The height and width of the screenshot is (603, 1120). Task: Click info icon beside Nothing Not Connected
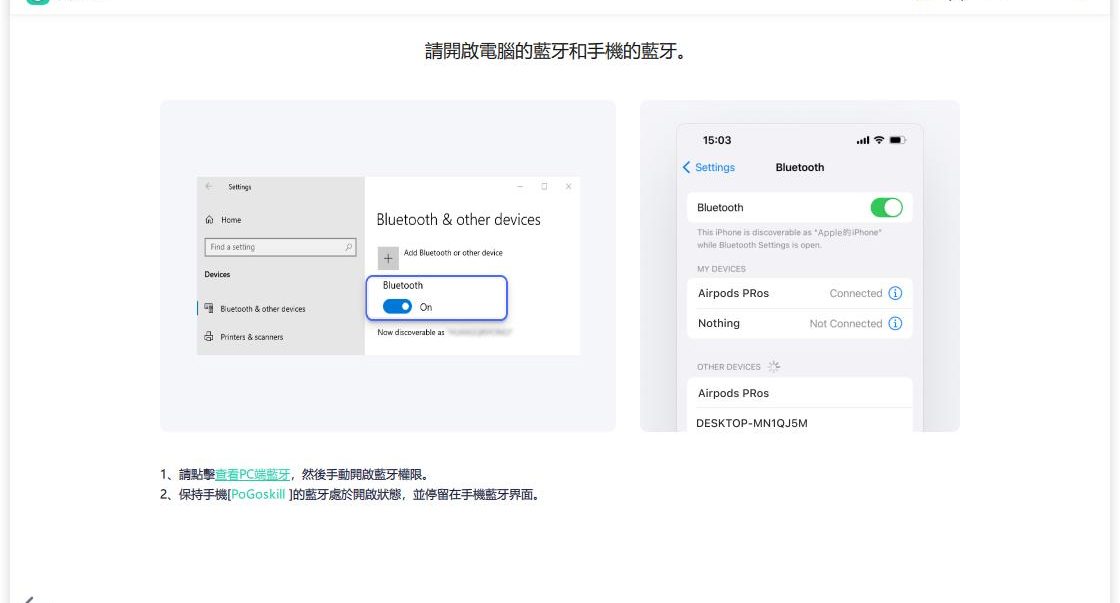click(895, 324)
